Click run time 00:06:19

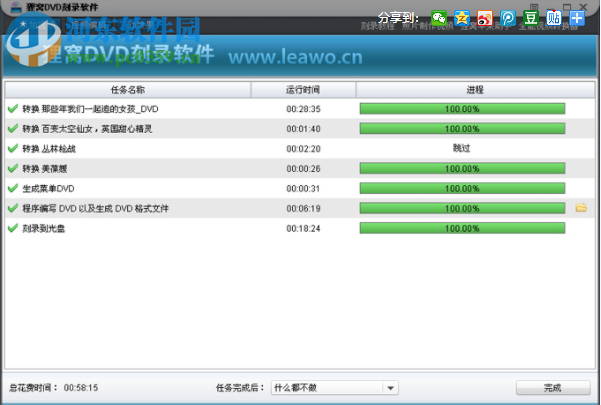click(303, 209)
